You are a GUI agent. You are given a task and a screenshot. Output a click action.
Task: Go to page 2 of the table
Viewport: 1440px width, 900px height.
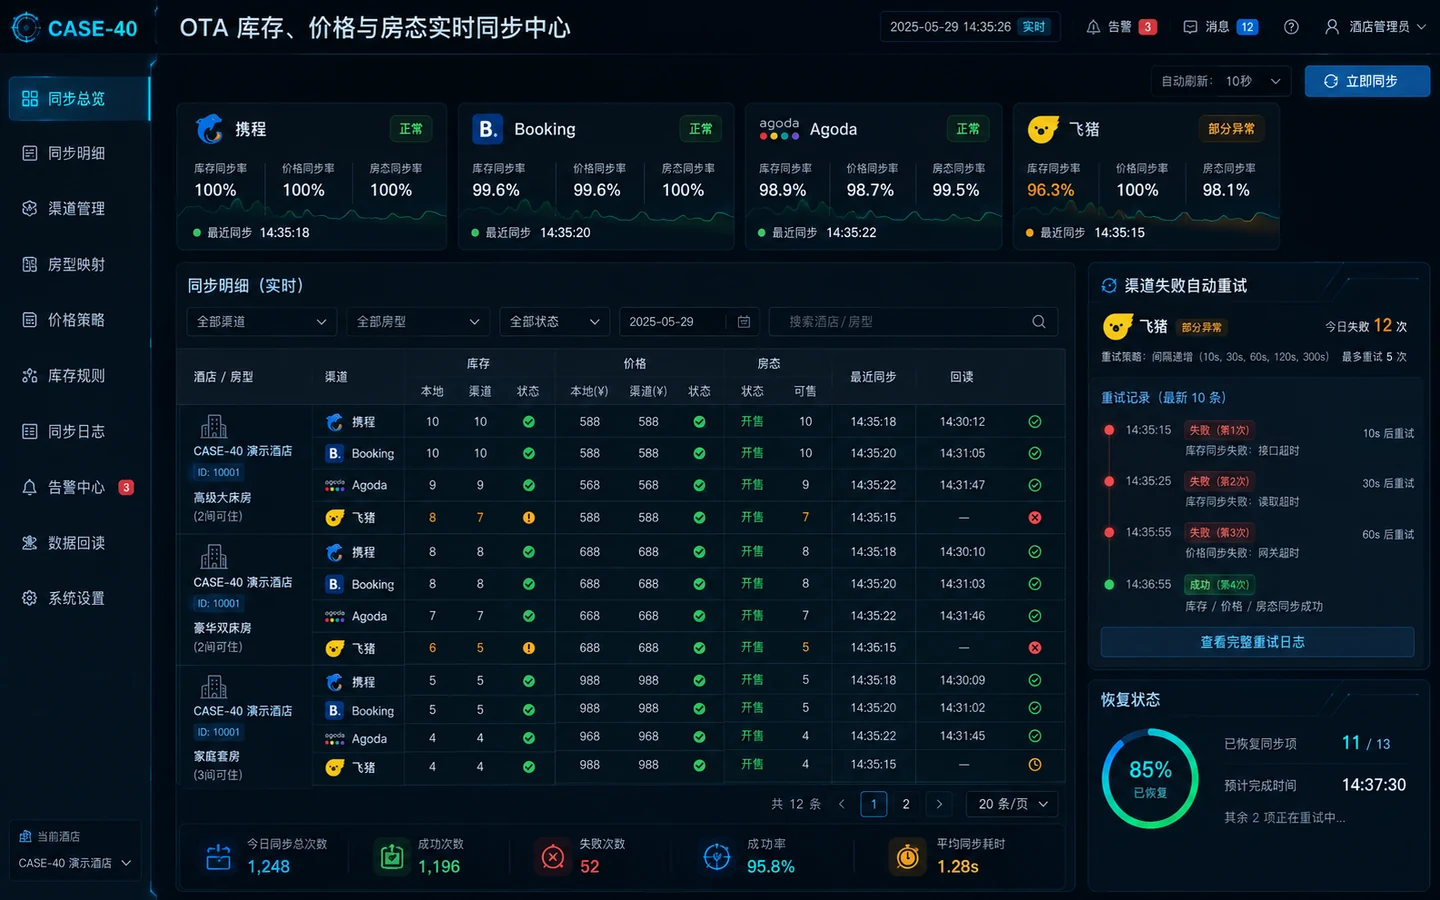(x=906, y=804)
